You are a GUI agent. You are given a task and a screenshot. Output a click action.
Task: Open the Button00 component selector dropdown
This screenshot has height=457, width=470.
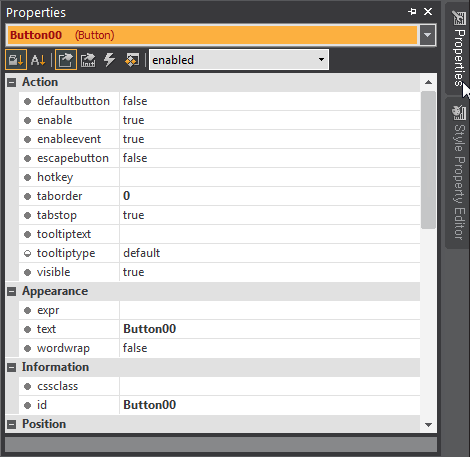point(427,35)
